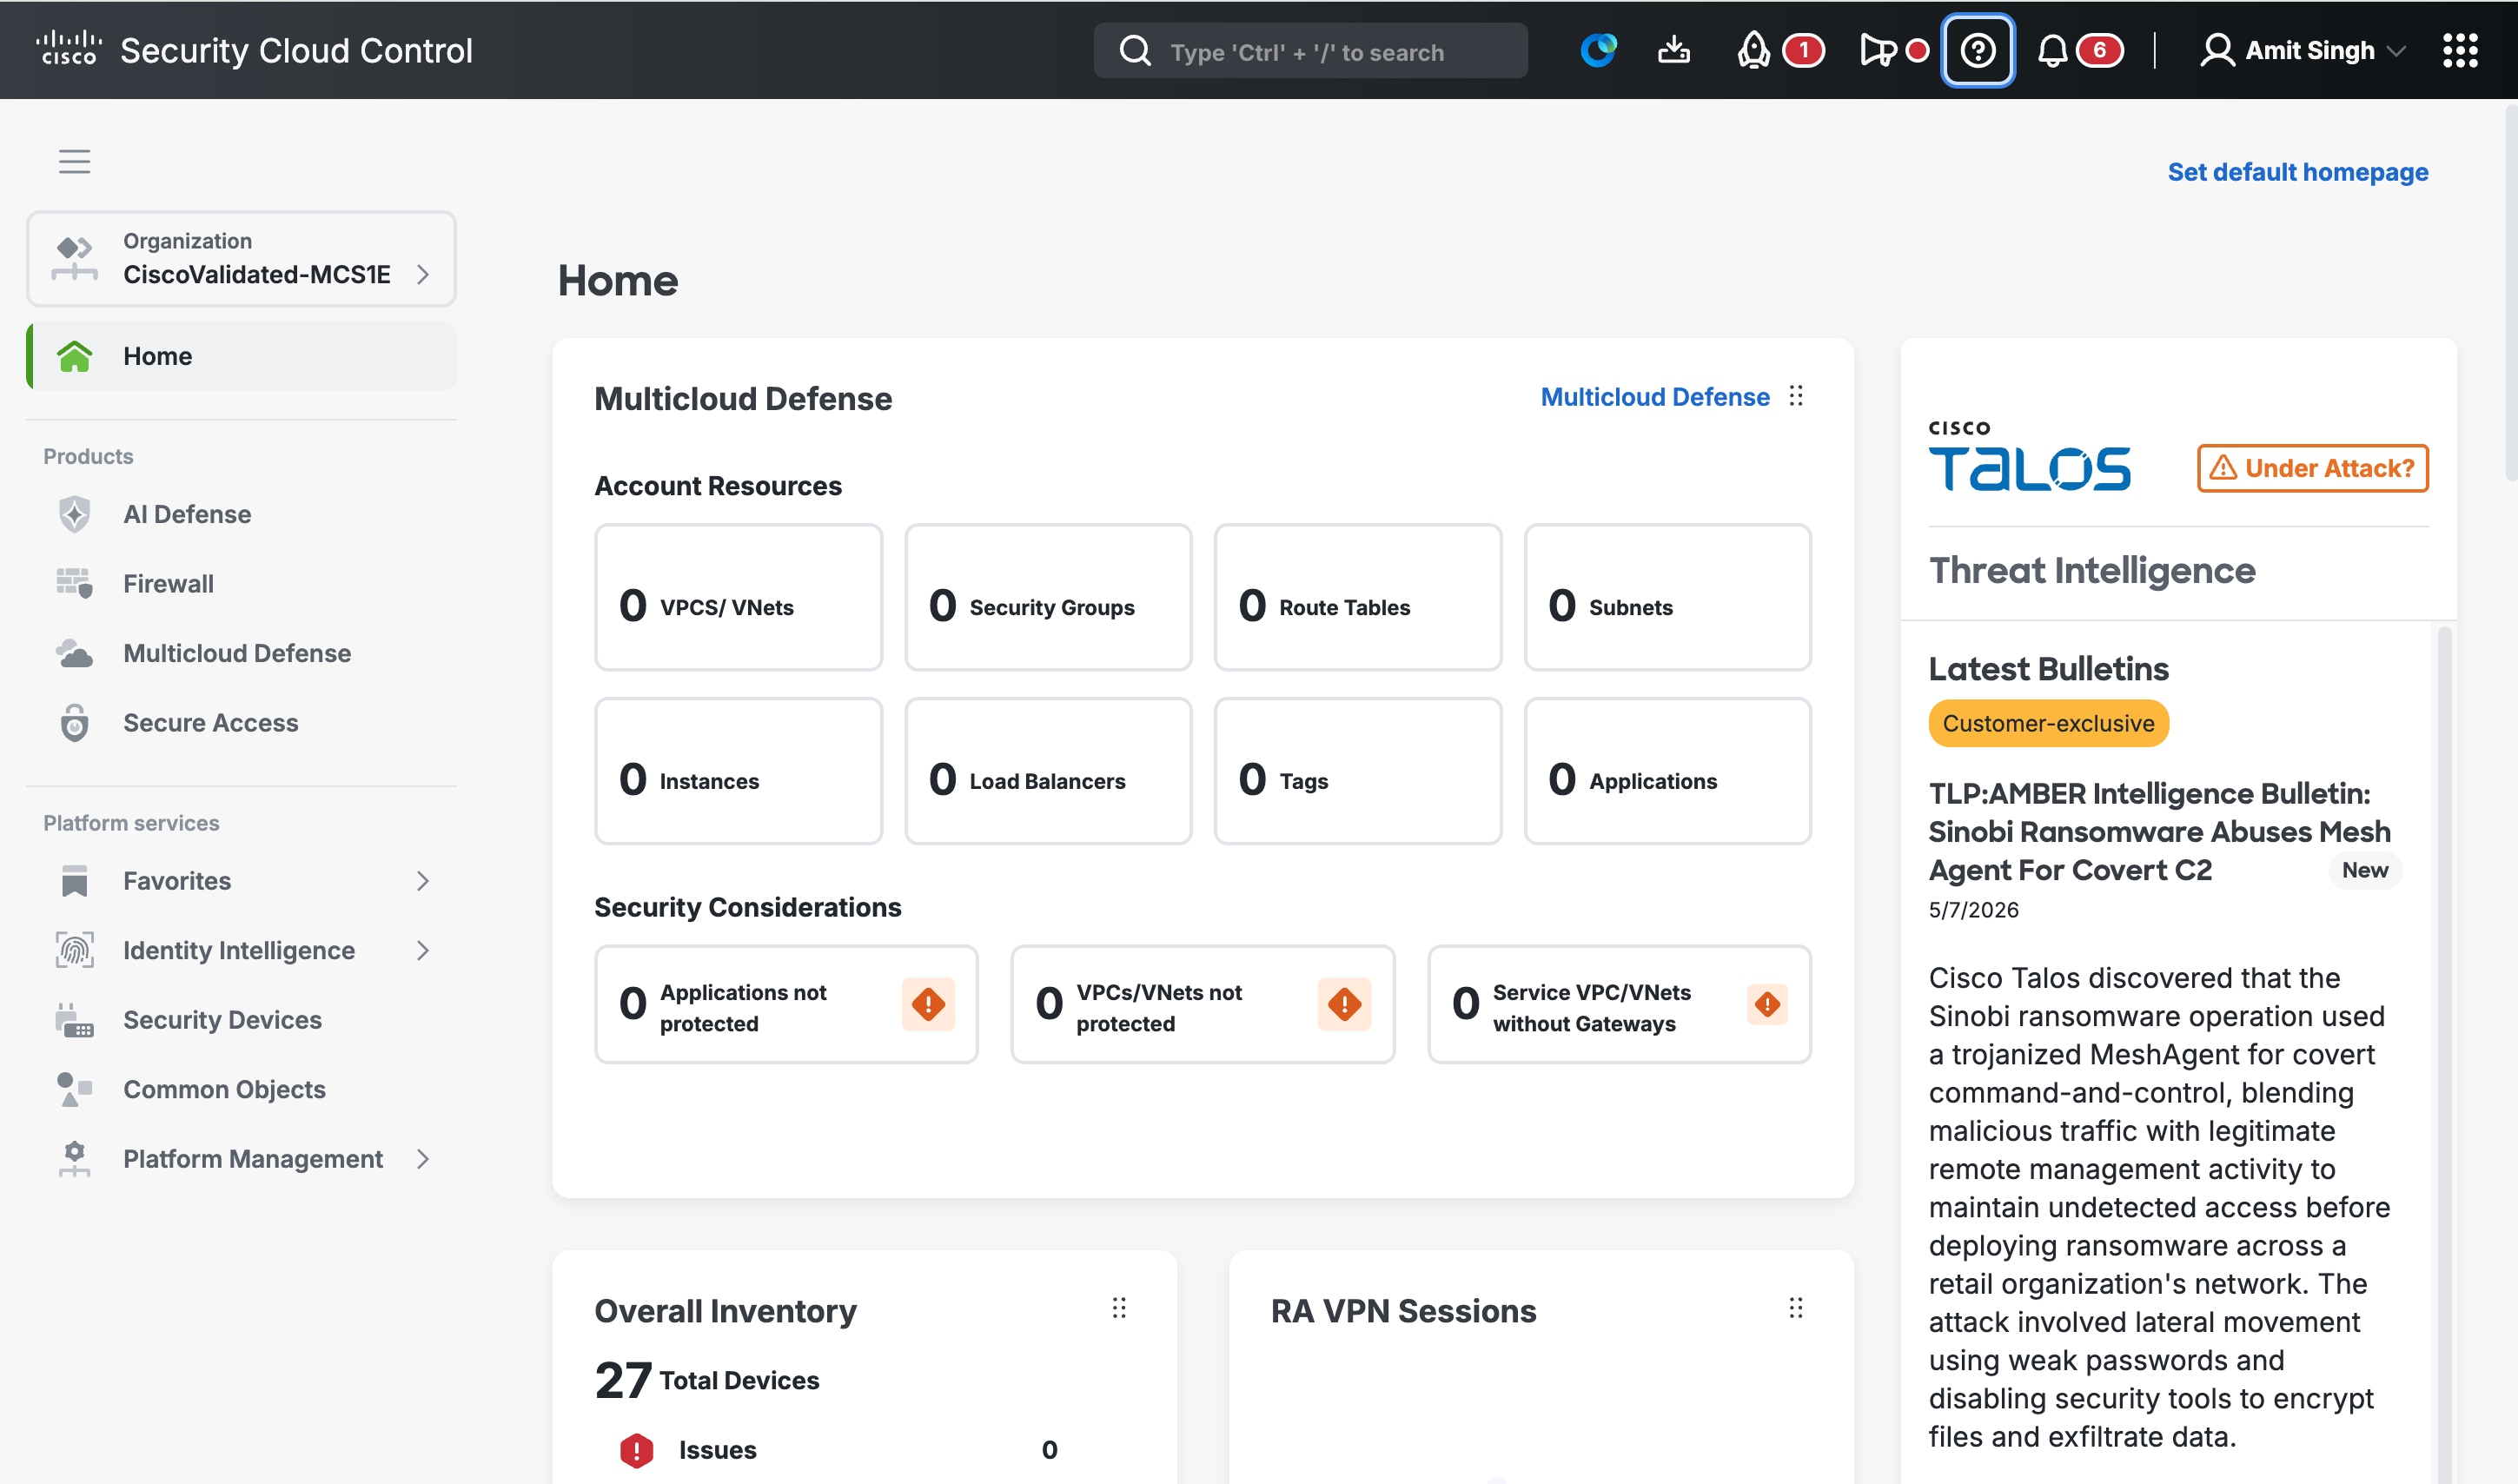Focus the search input field
Image resolution: width=2518 pixels, height=1484 pixels.
[1310, 51]
